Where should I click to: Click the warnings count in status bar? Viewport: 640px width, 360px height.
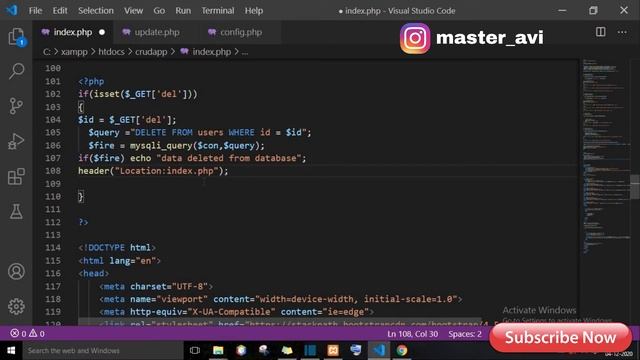(x=37, y=334)
